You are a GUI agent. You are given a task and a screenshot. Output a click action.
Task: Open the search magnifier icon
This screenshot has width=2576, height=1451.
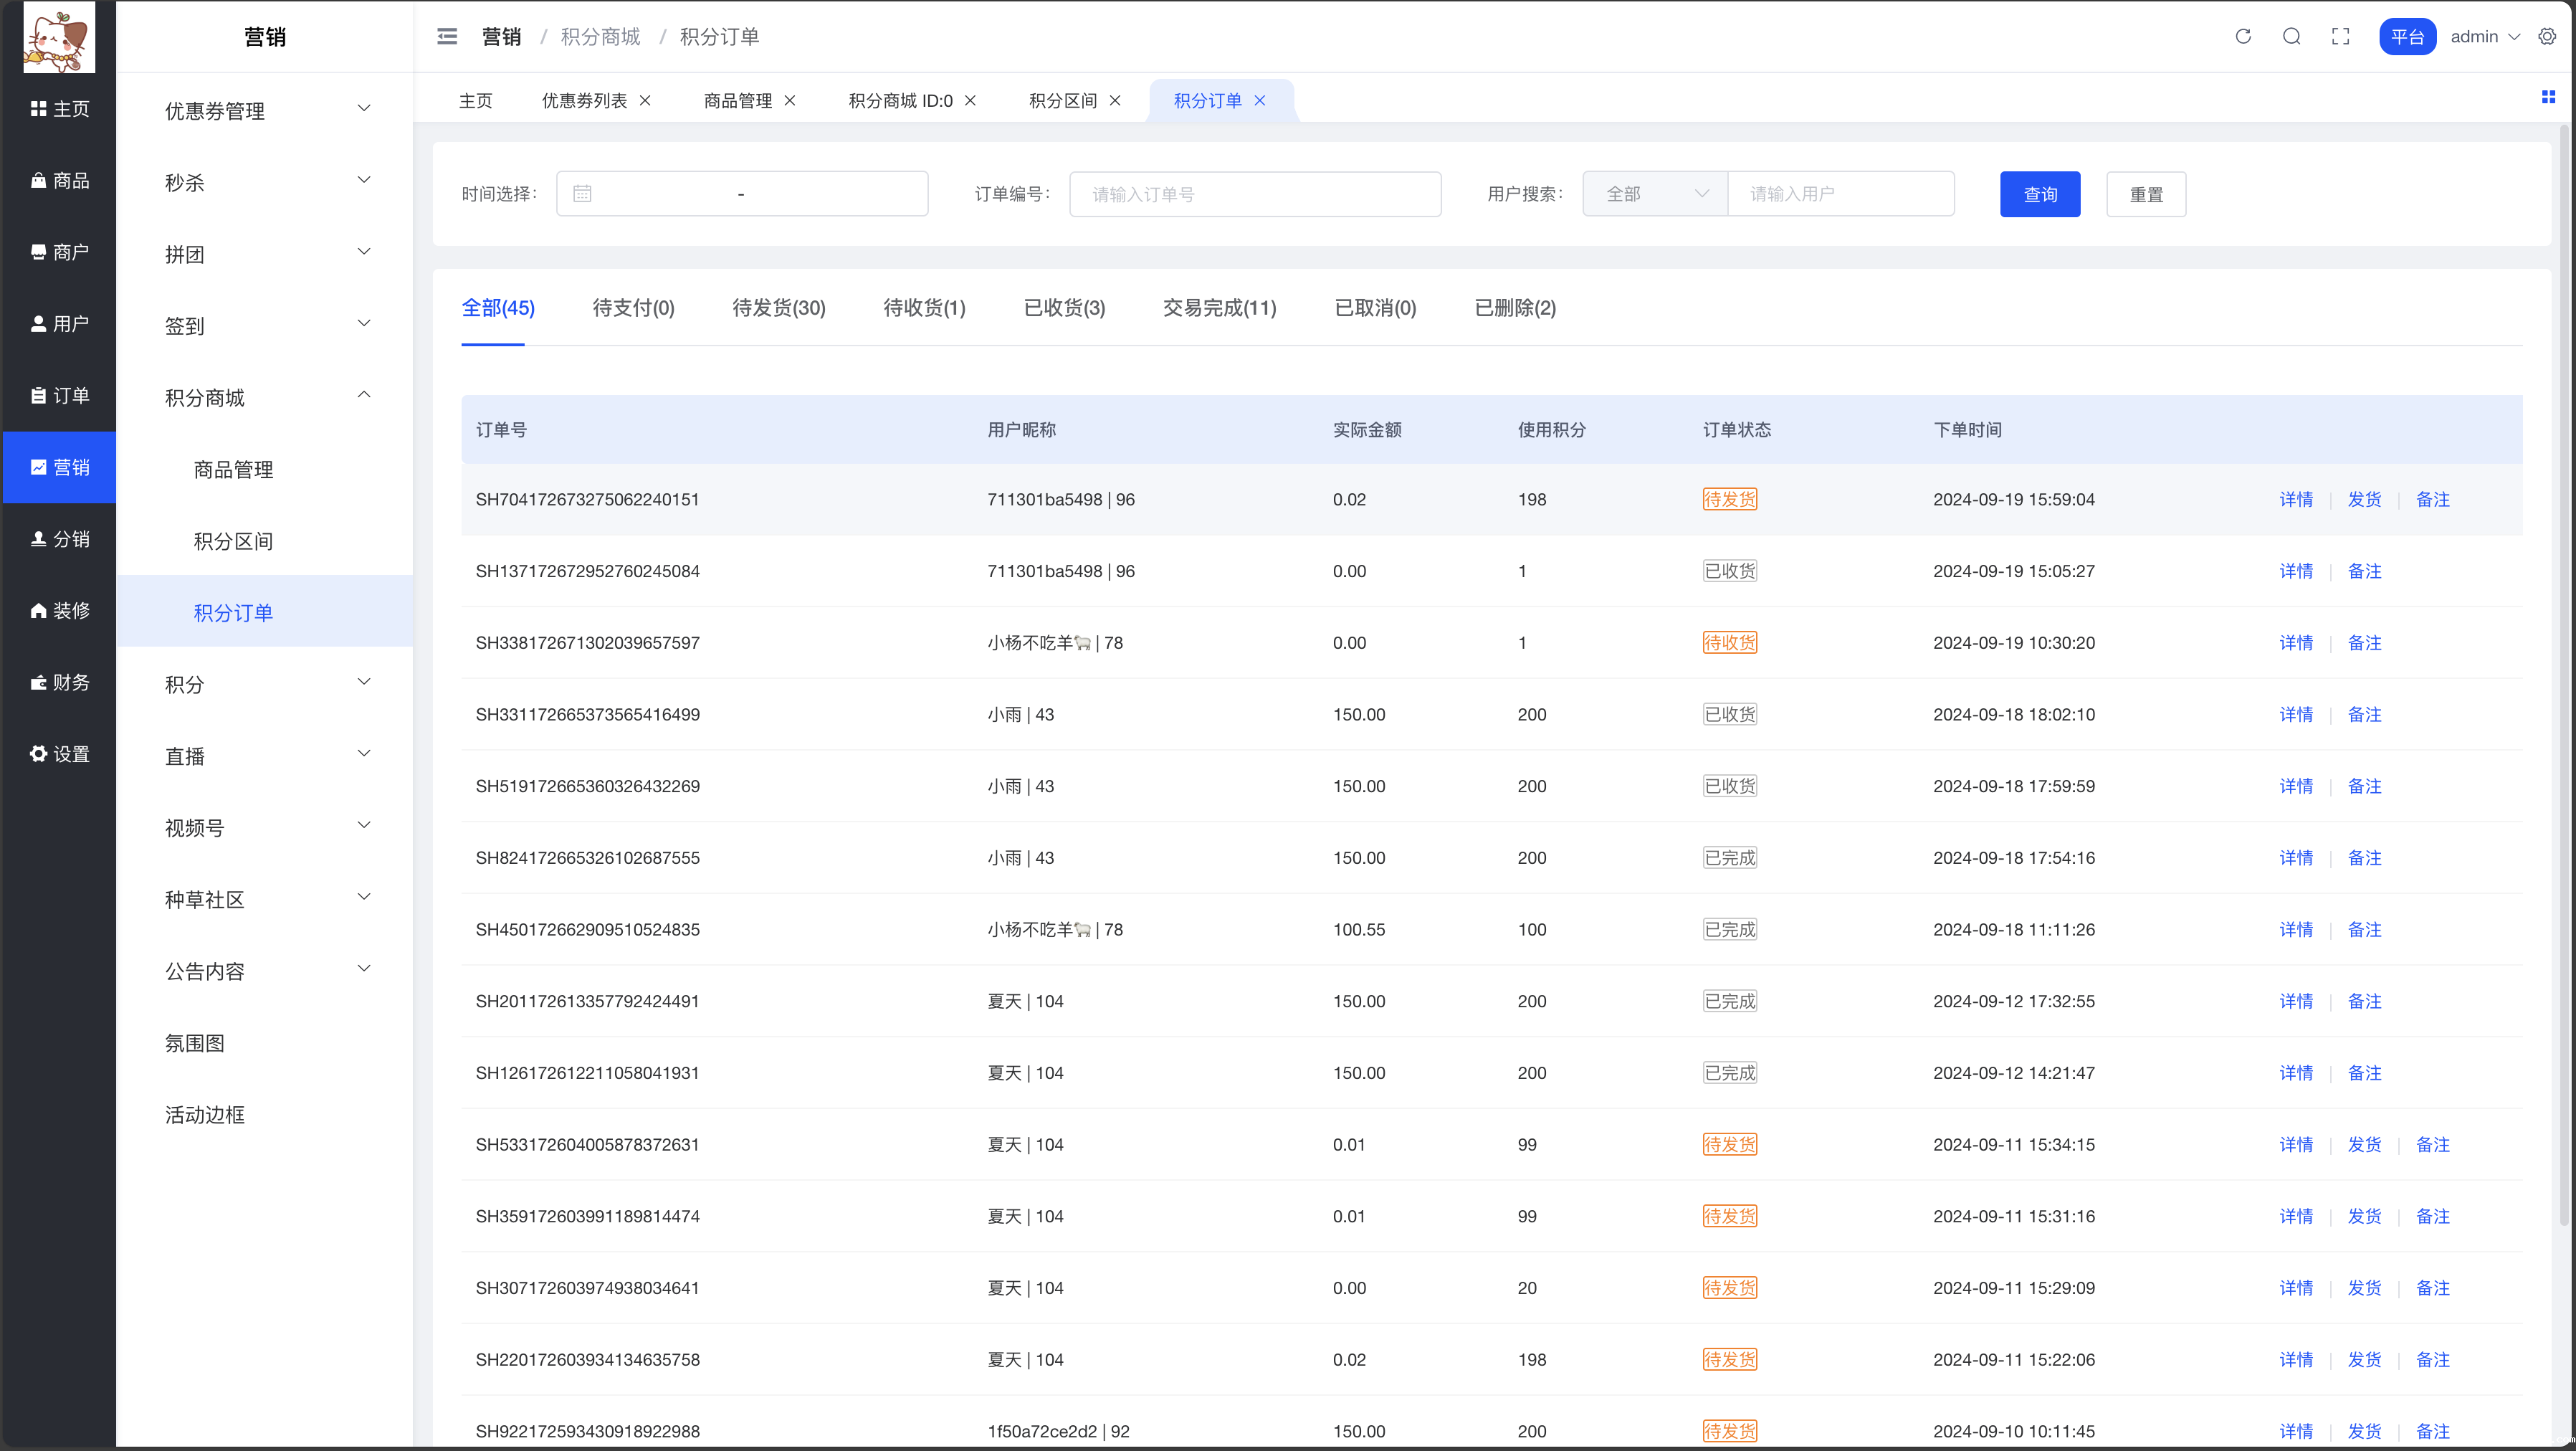click(x=2292, y=37)
